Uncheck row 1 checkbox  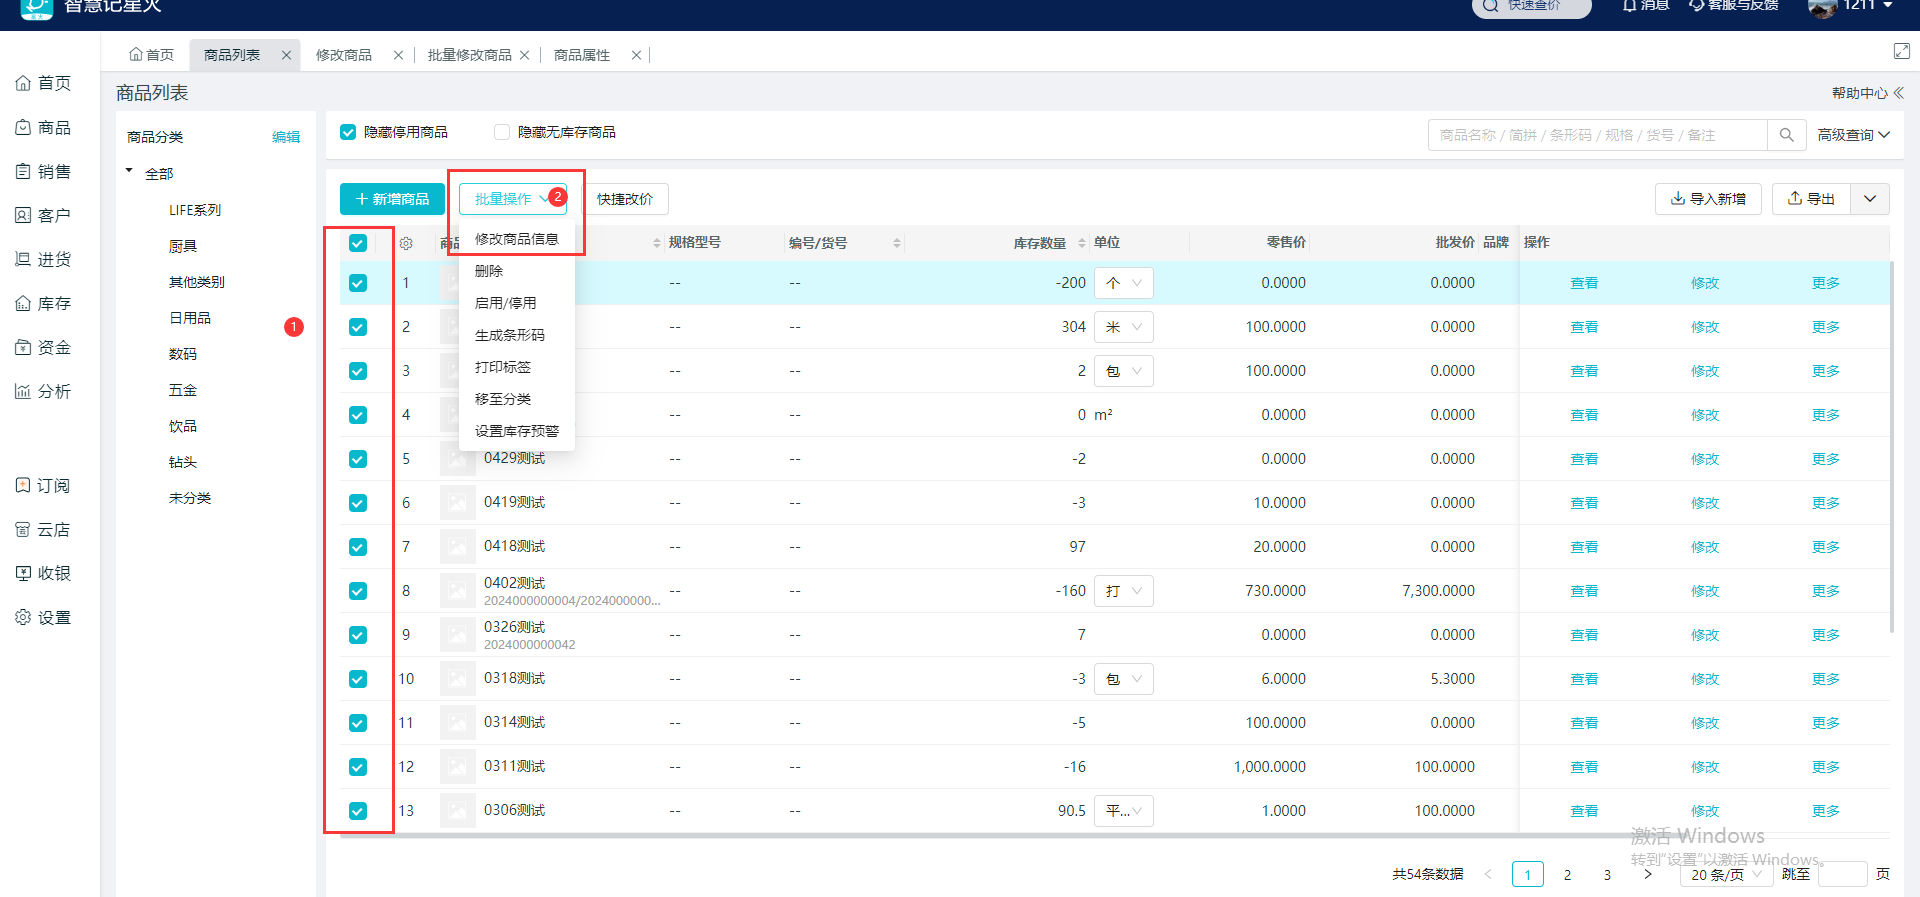click(x=358, y=283)
